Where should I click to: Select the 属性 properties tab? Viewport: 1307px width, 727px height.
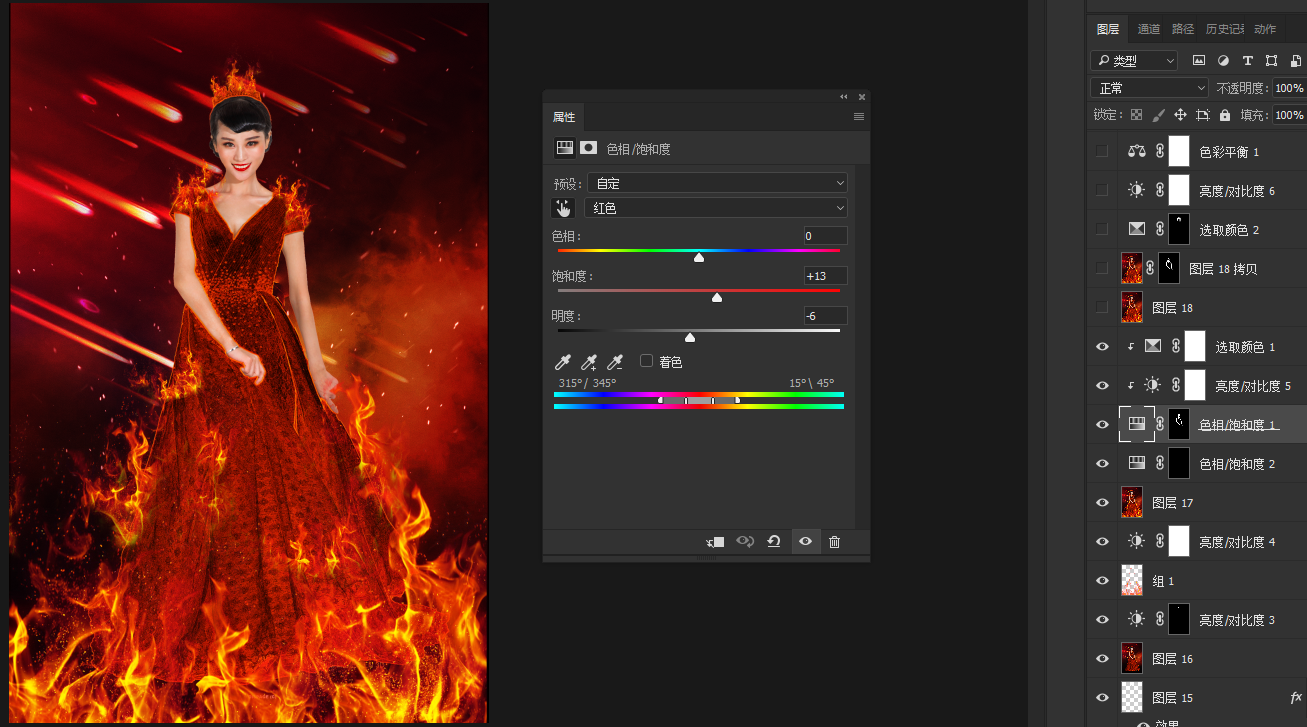pyautogui.click(x=564, y=117)
